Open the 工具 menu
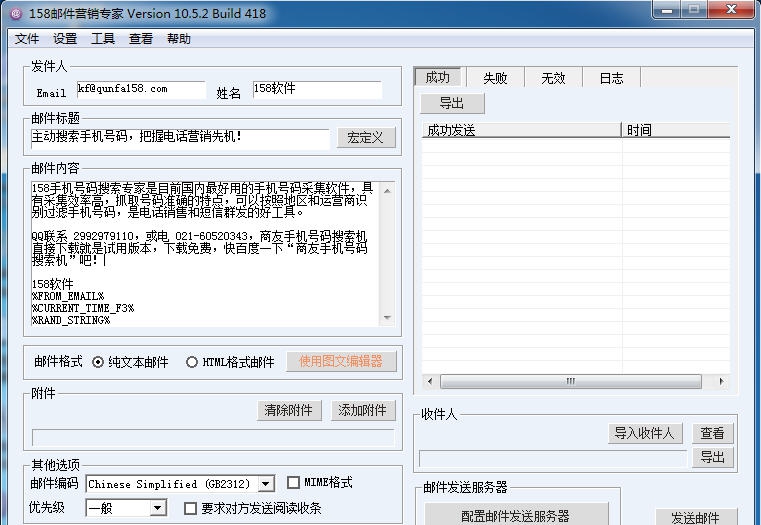Viewport: 761px width, 525px height. point(103,39)
